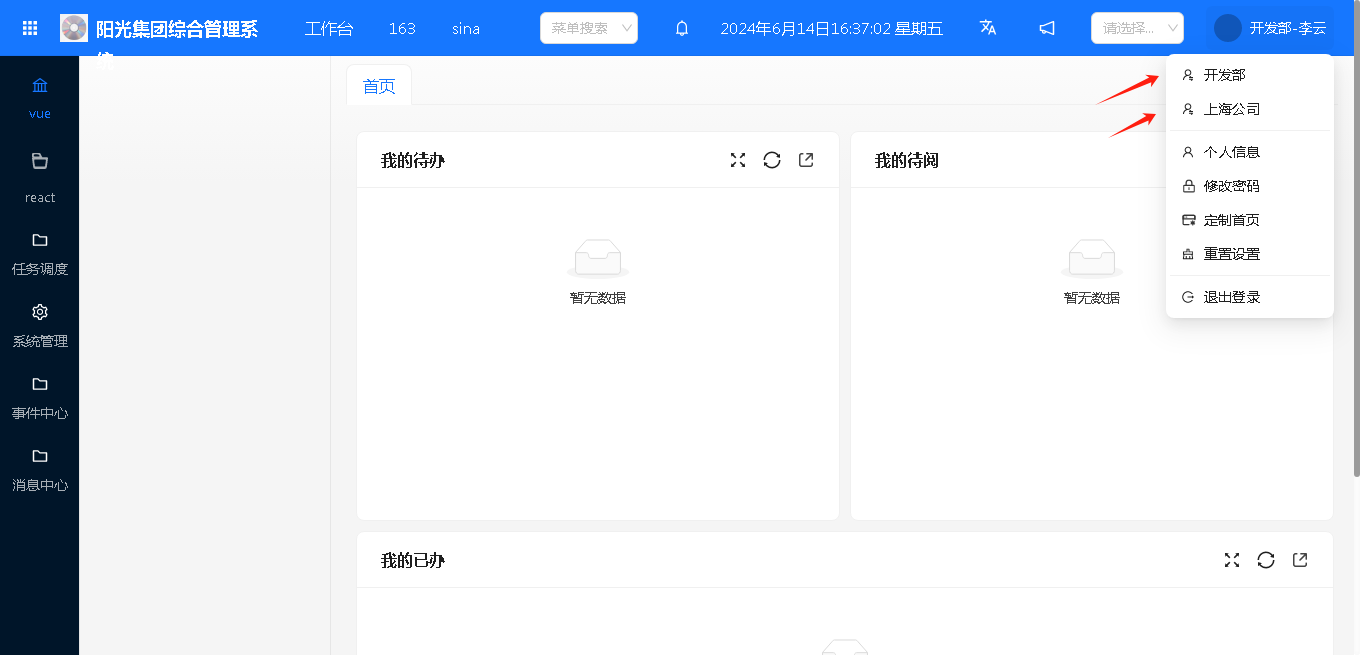The height and width of the screenshot is (655, 1360).
Task: Switch to the 首页 tab
Action: click(x=379, y=86)
